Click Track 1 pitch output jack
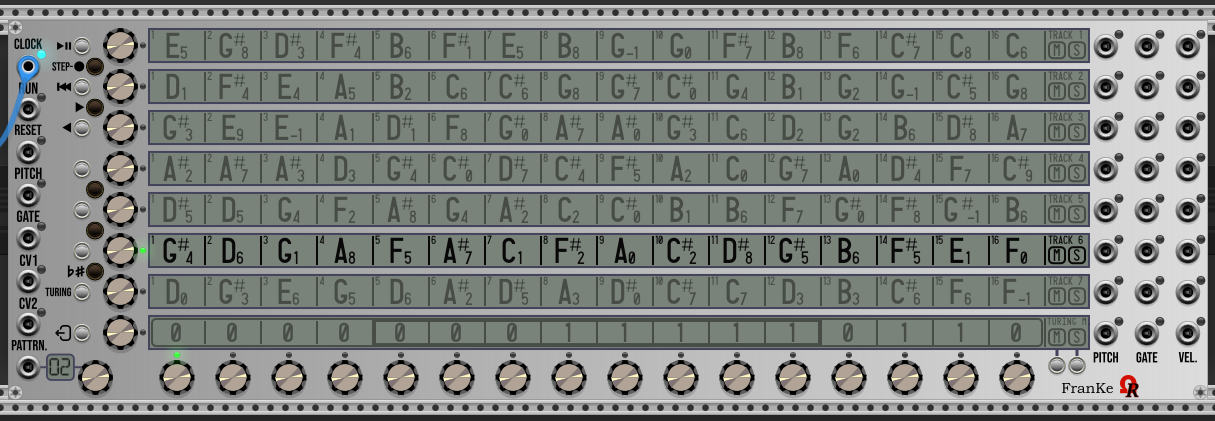1215x421 pixels. click(x=1106, y=46)
